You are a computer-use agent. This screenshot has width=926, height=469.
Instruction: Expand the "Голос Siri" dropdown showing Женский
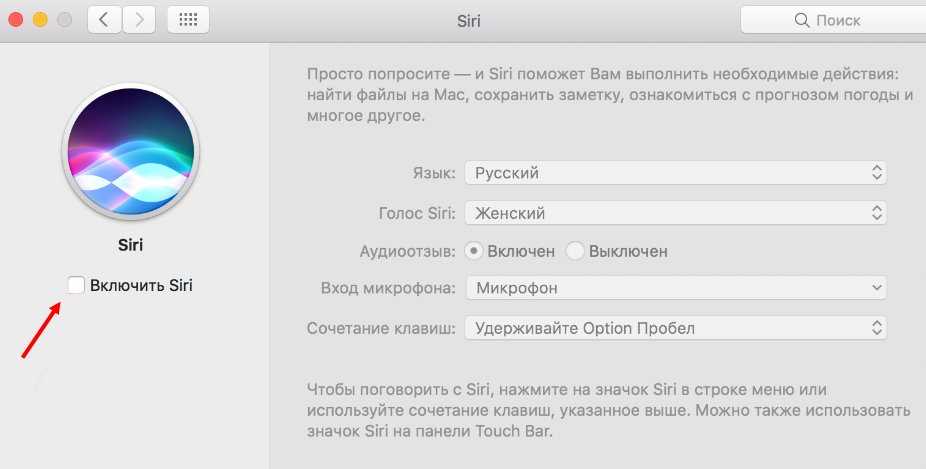[x=675, y=213]
